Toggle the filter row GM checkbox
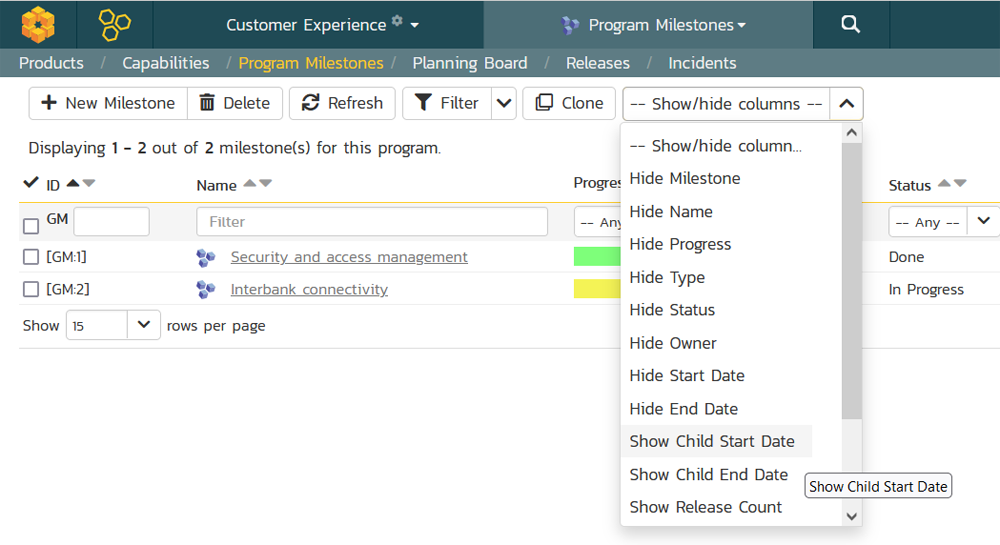 click(x=31, y=226)
